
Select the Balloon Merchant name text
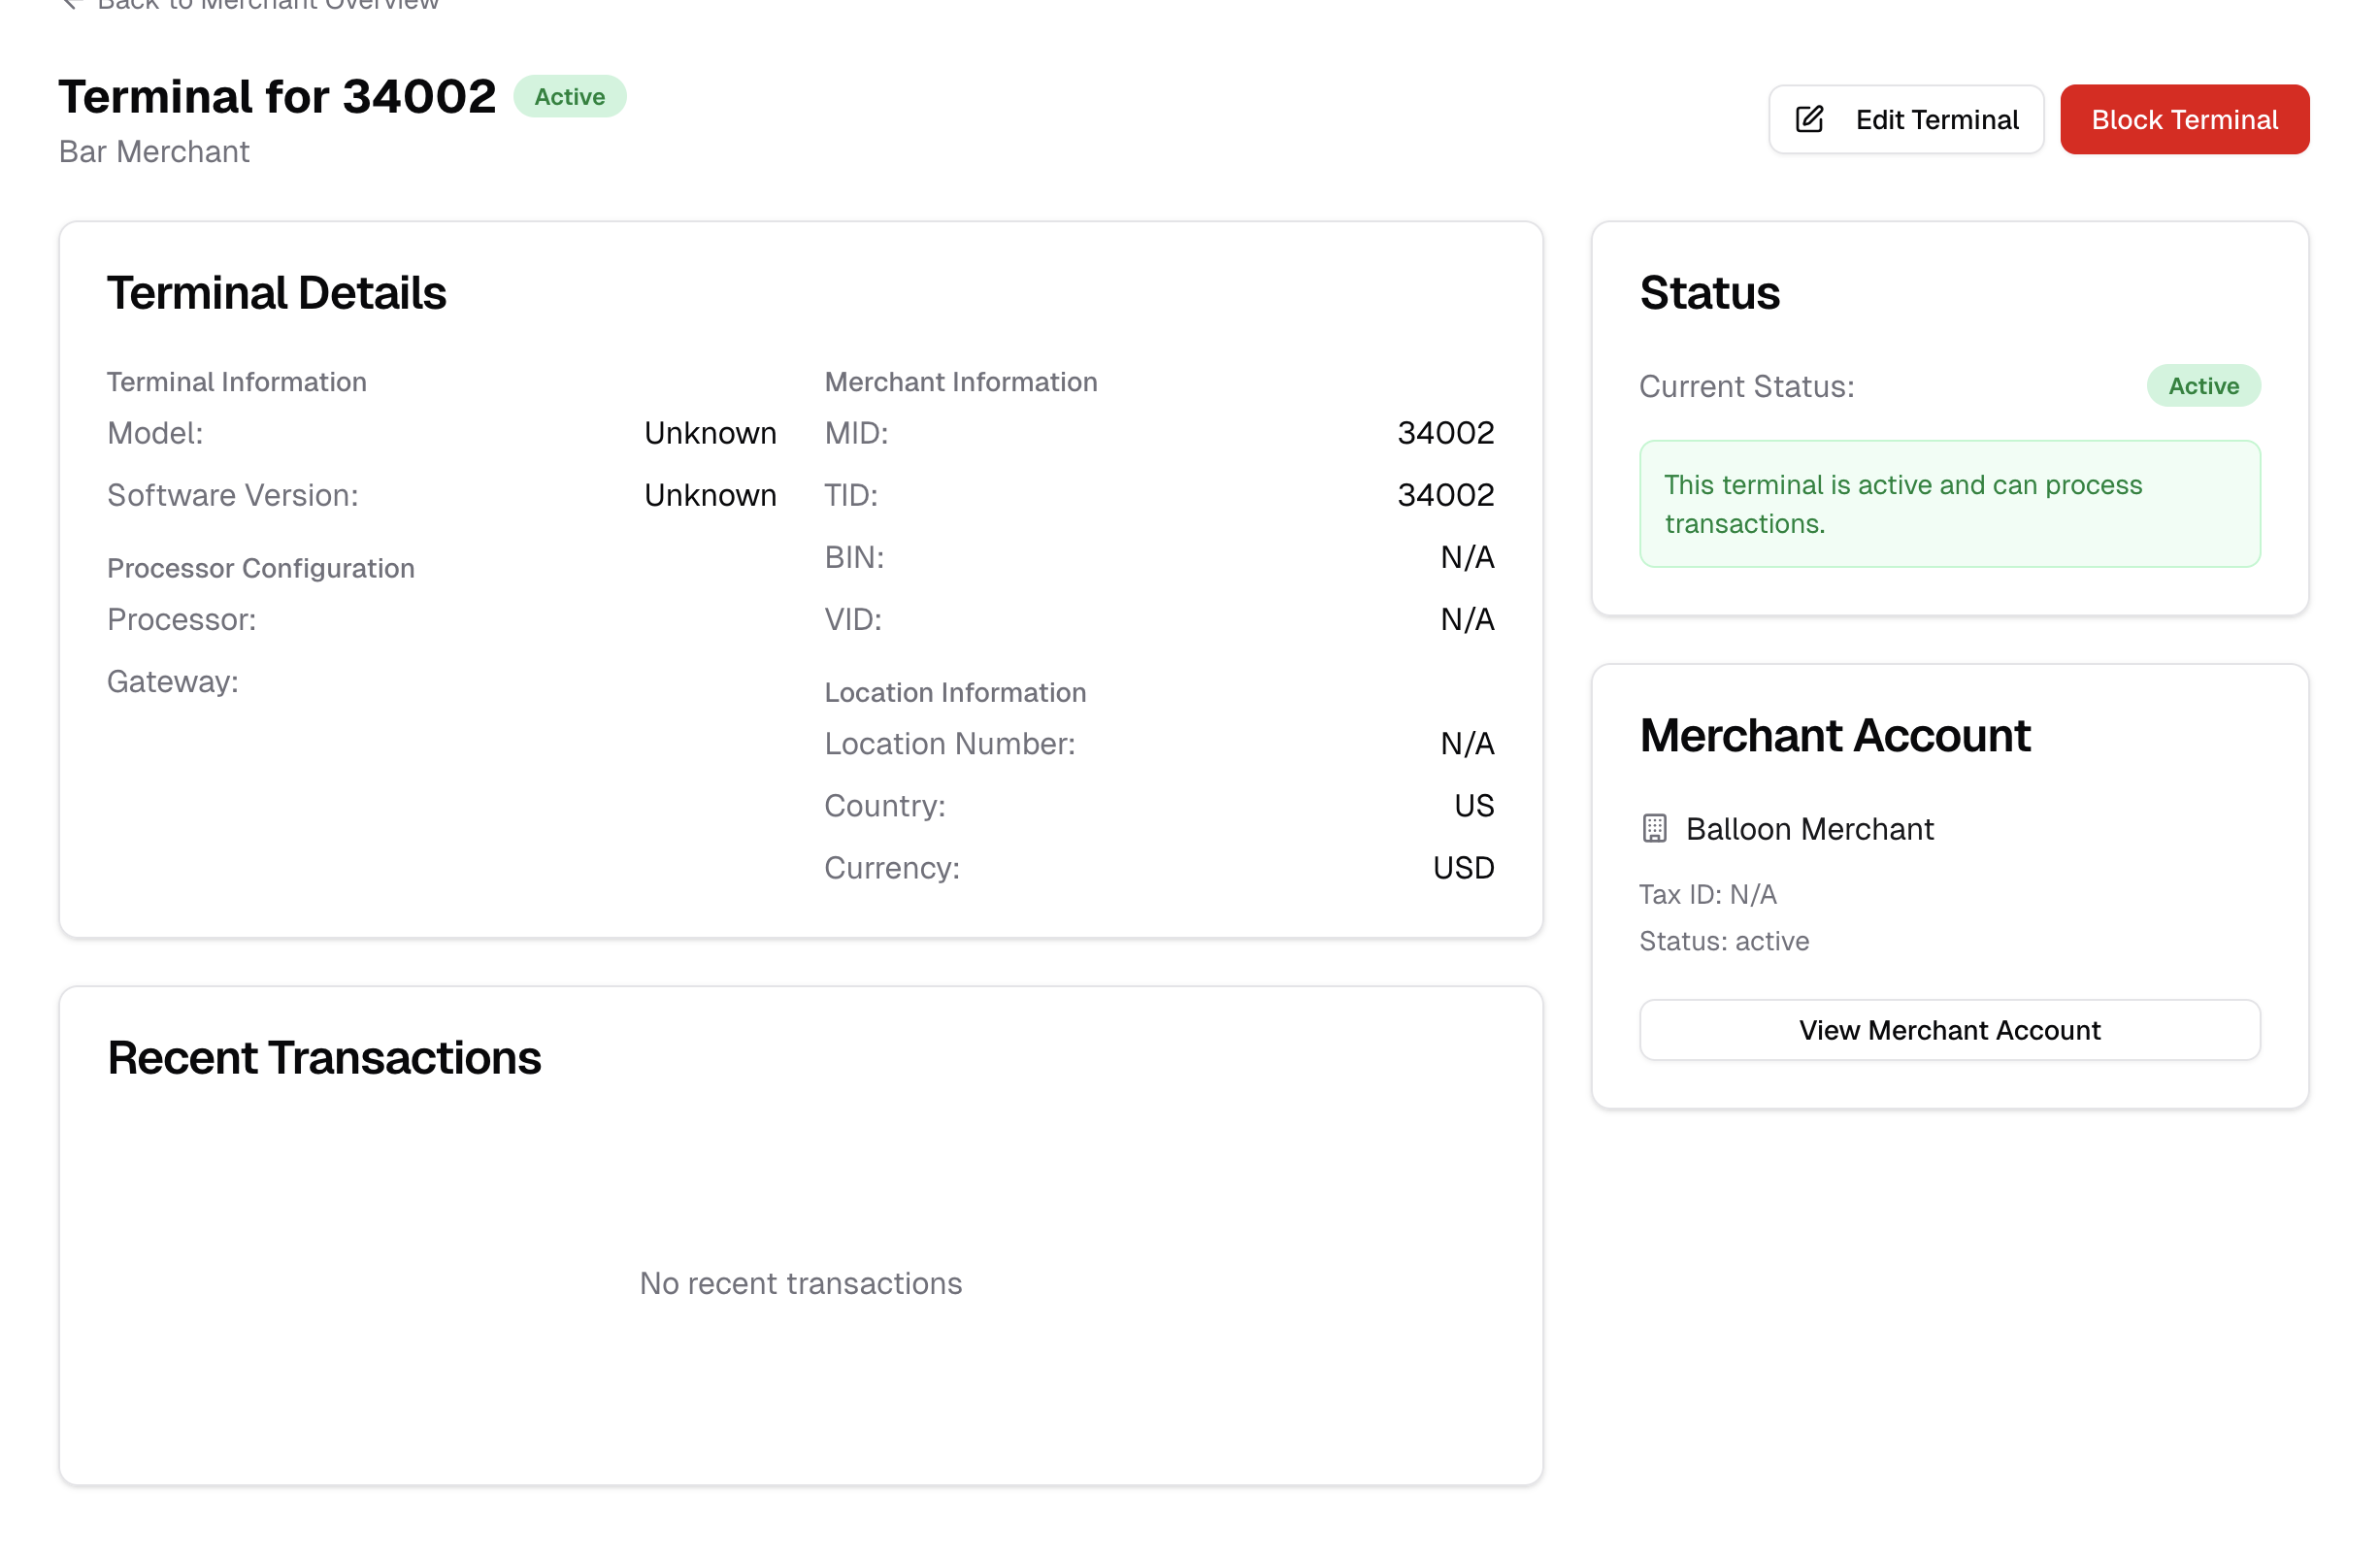tap(1809, 829)
